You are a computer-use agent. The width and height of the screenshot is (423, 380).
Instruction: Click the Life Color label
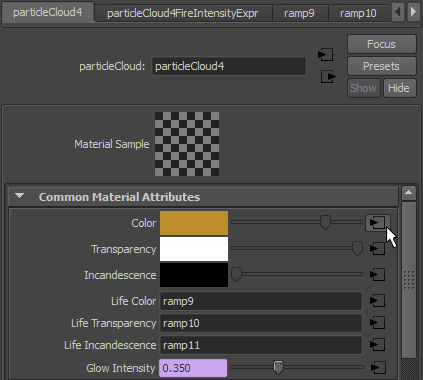click(x=133, y=301)
